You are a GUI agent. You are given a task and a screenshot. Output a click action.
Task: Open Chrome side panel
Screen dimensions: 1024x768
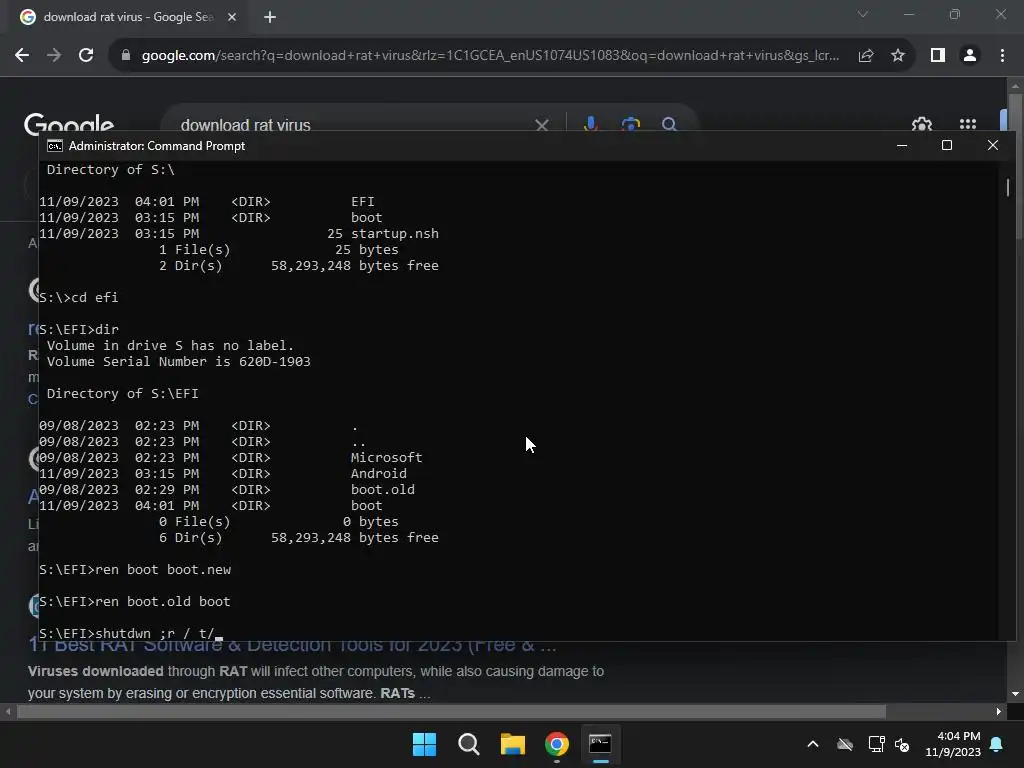point(938,56)
